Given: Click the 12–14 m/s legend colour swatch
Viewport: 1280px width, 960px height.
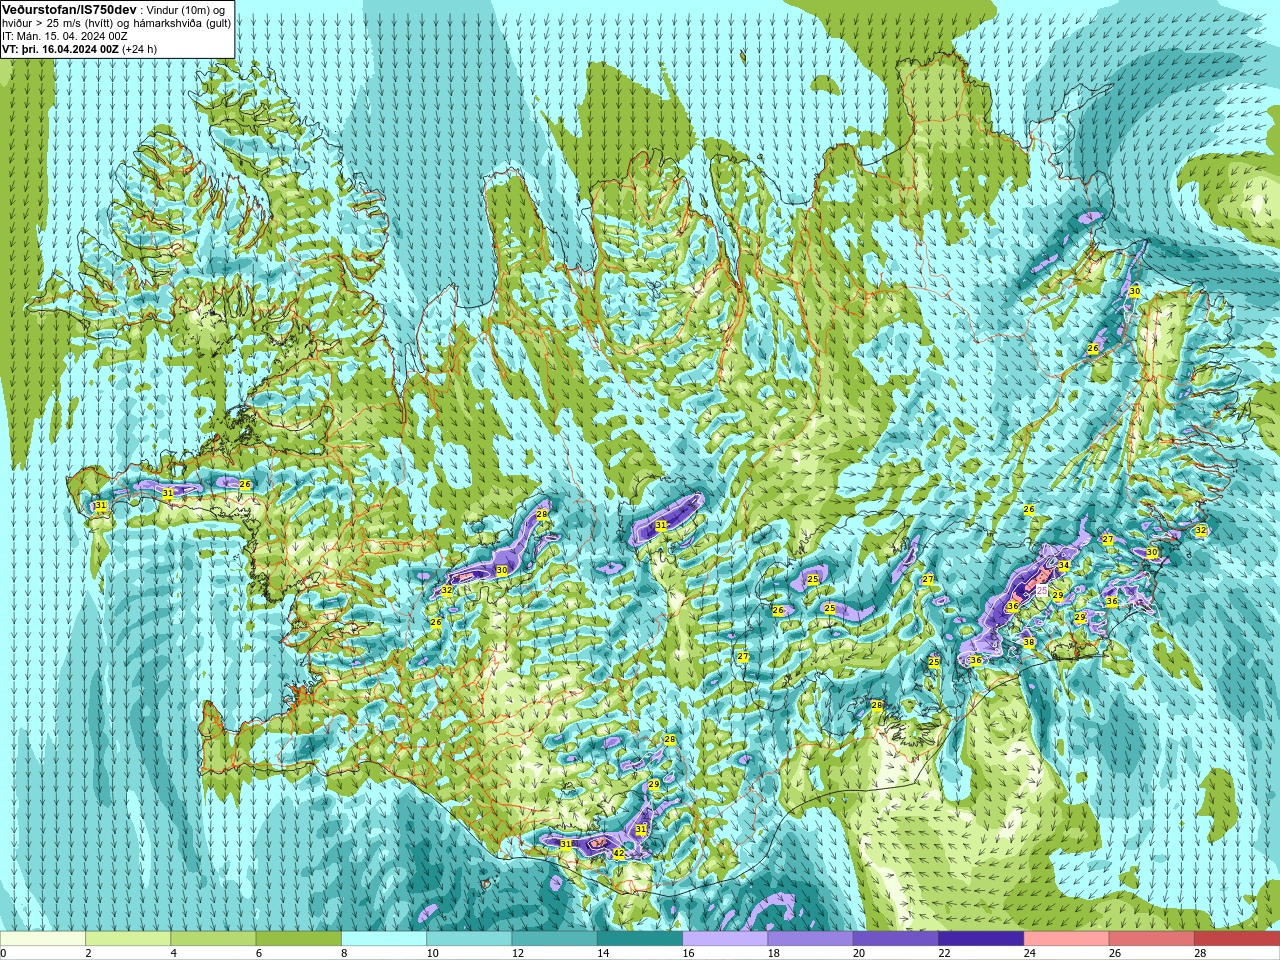Looking at the screenshot, I should click(554, 939).
